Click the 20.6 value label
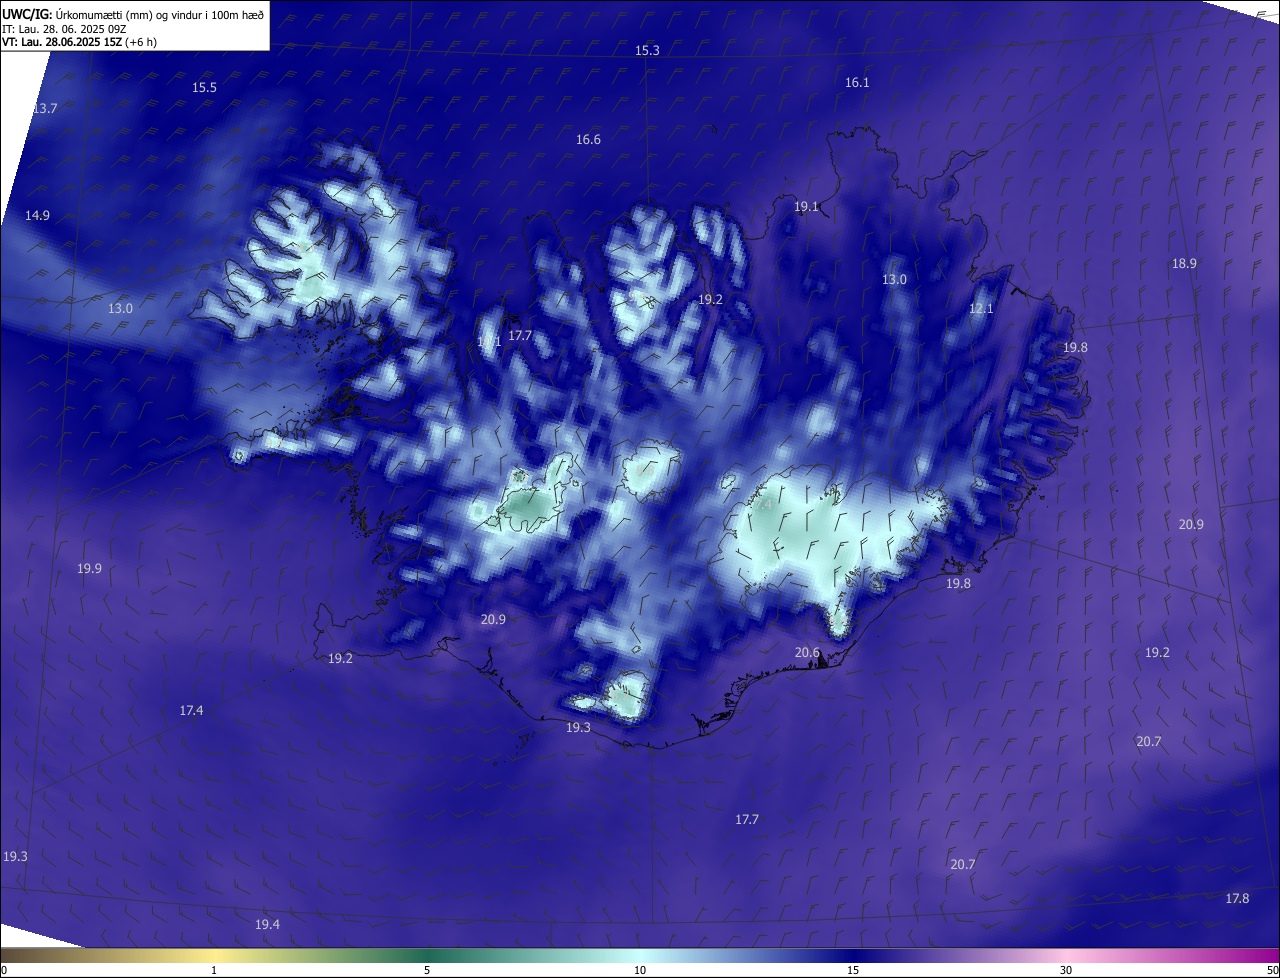 807,653
